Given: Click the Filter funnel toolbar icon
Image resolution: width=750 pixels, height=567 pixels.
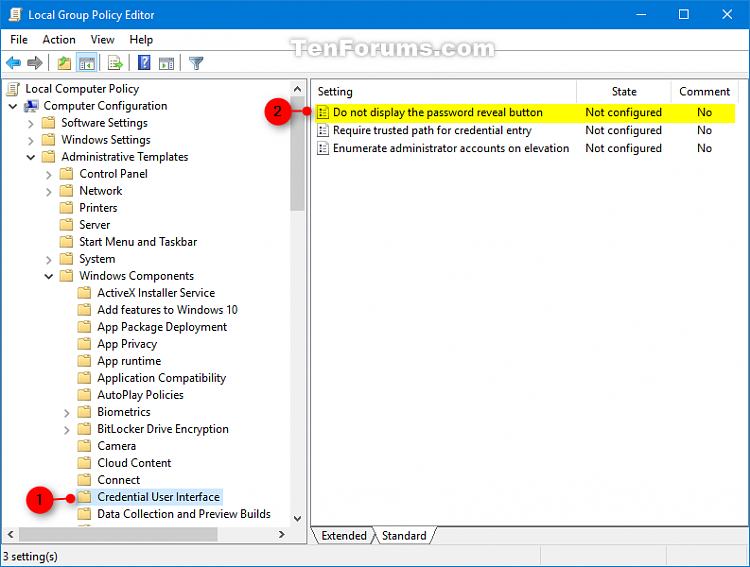Looking at the screenshot, I should [196, 63].
